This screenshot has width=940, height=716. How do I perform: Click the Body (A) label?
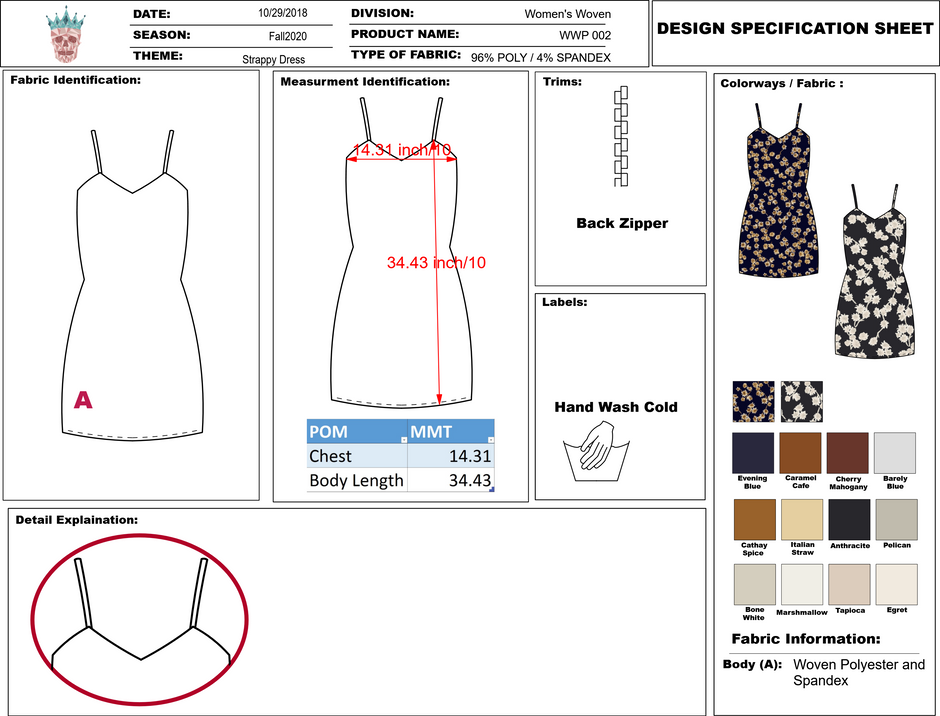[x=752, y=664]
